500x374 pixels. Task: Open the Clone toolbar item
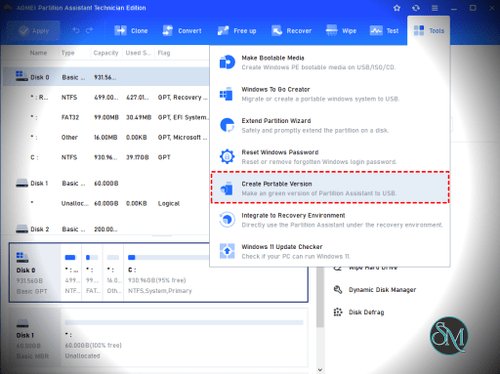click(131, 31)
